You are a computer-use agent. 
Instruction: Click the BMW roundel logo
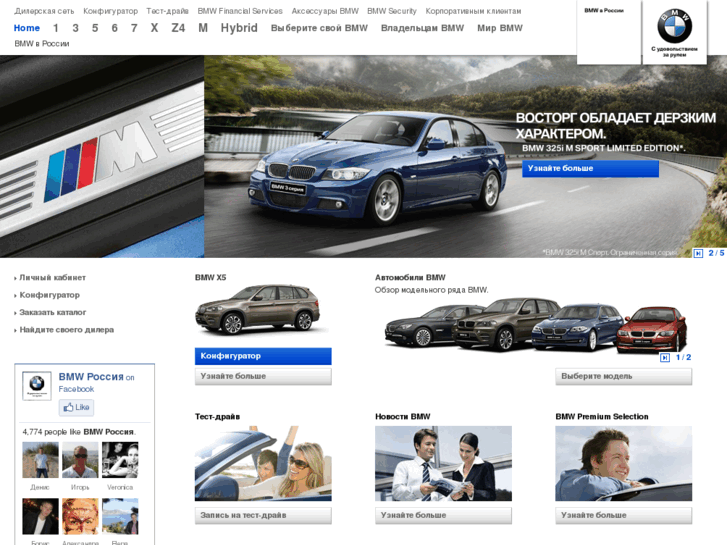click(x=674, y=26)
